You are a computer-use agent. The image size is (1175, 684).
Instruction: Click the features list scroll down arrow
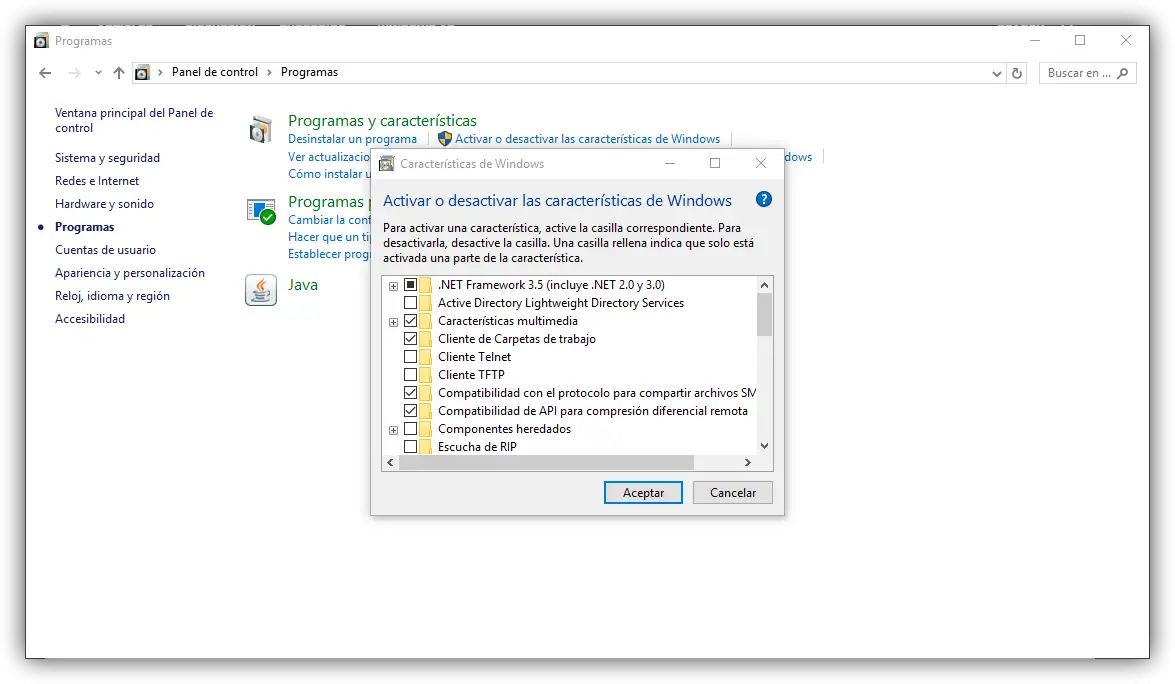[764, 446]
